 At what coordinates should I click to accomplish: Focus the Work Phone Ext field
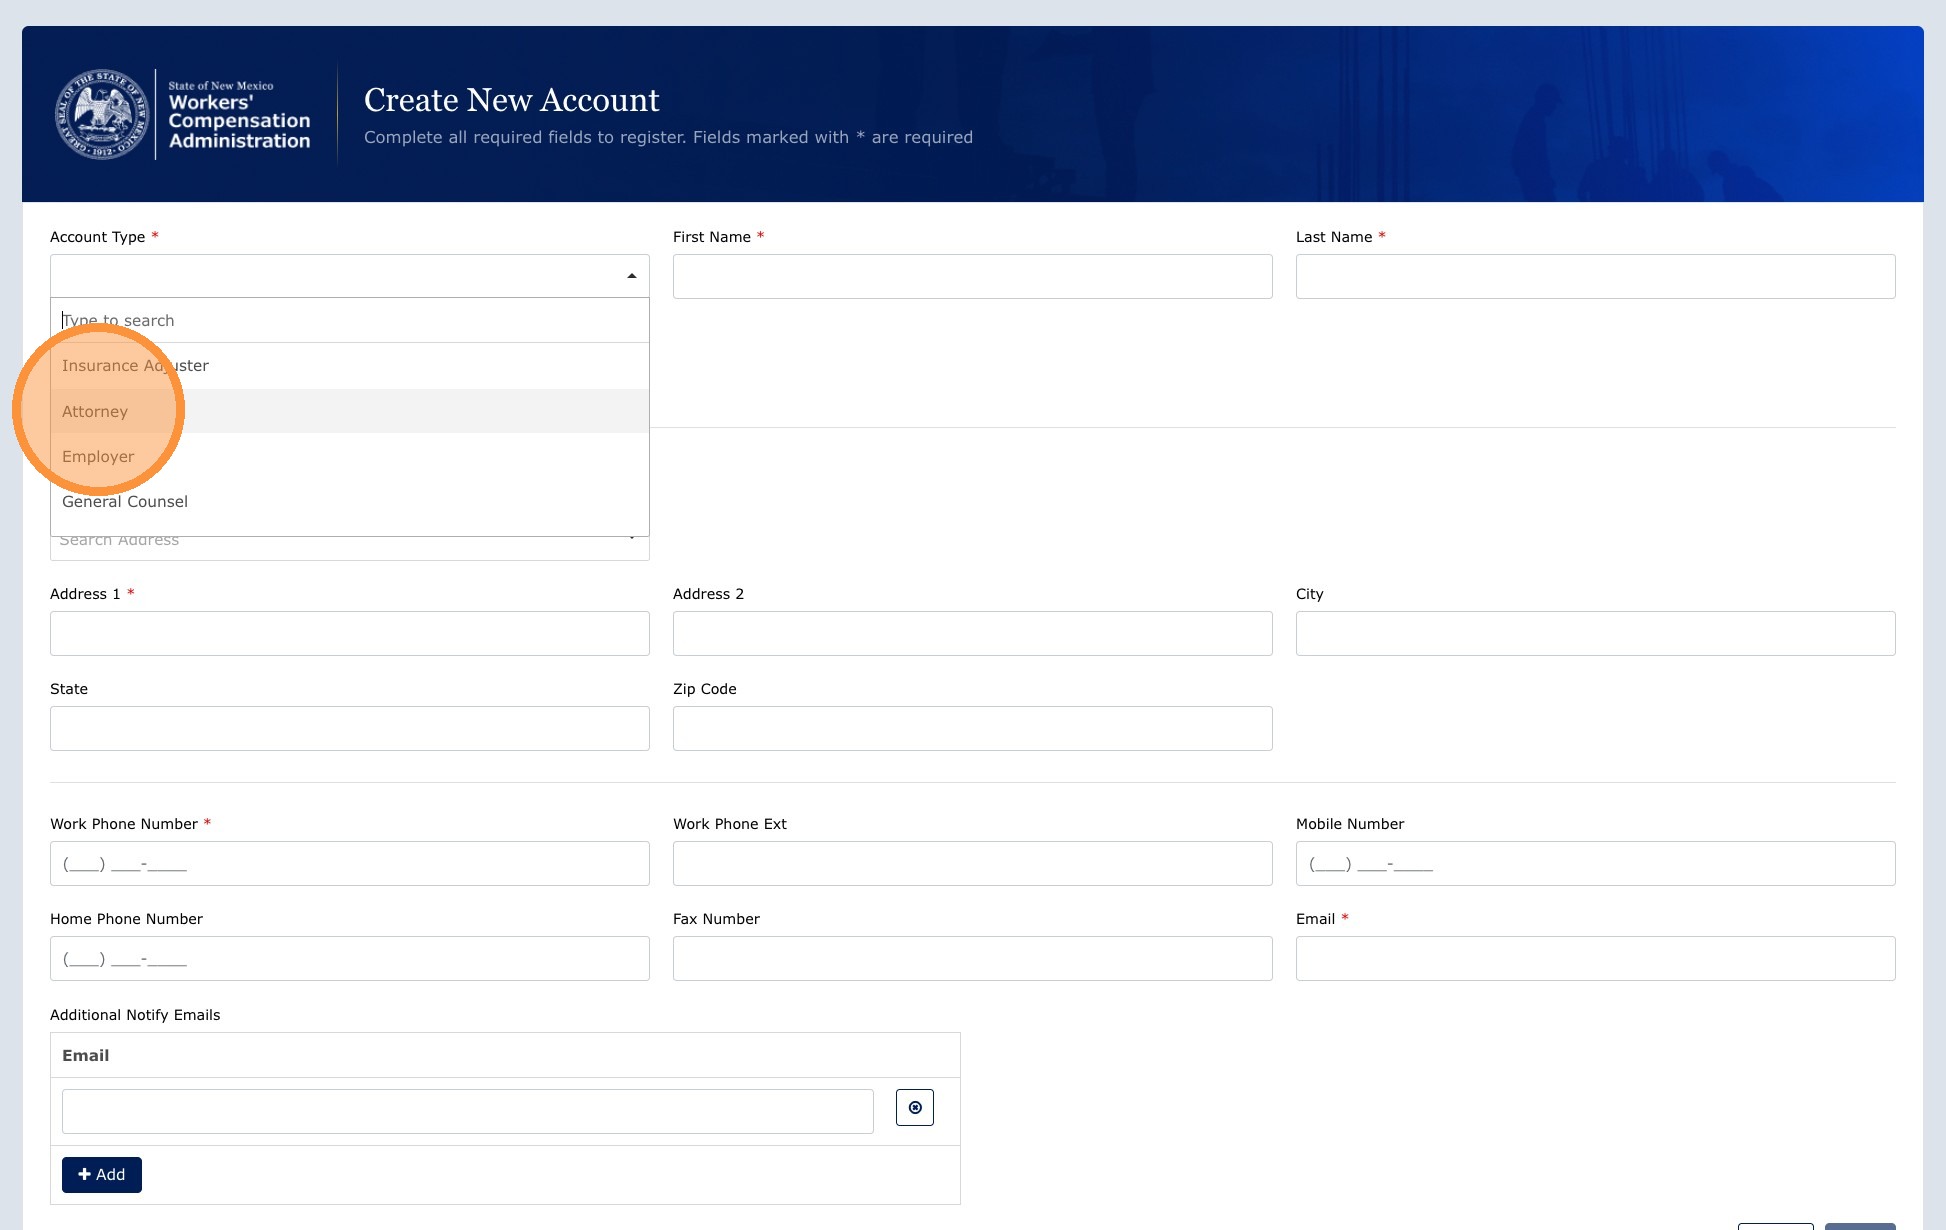click(x=972, y=863)
